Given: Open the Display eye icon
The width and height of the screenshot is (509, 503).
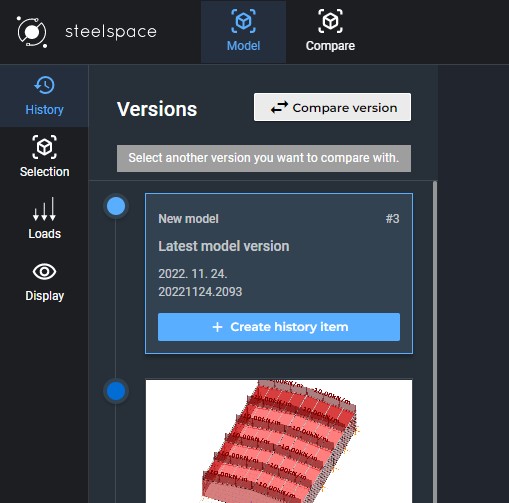Looking at the screenshot, I should coord(44,272).
